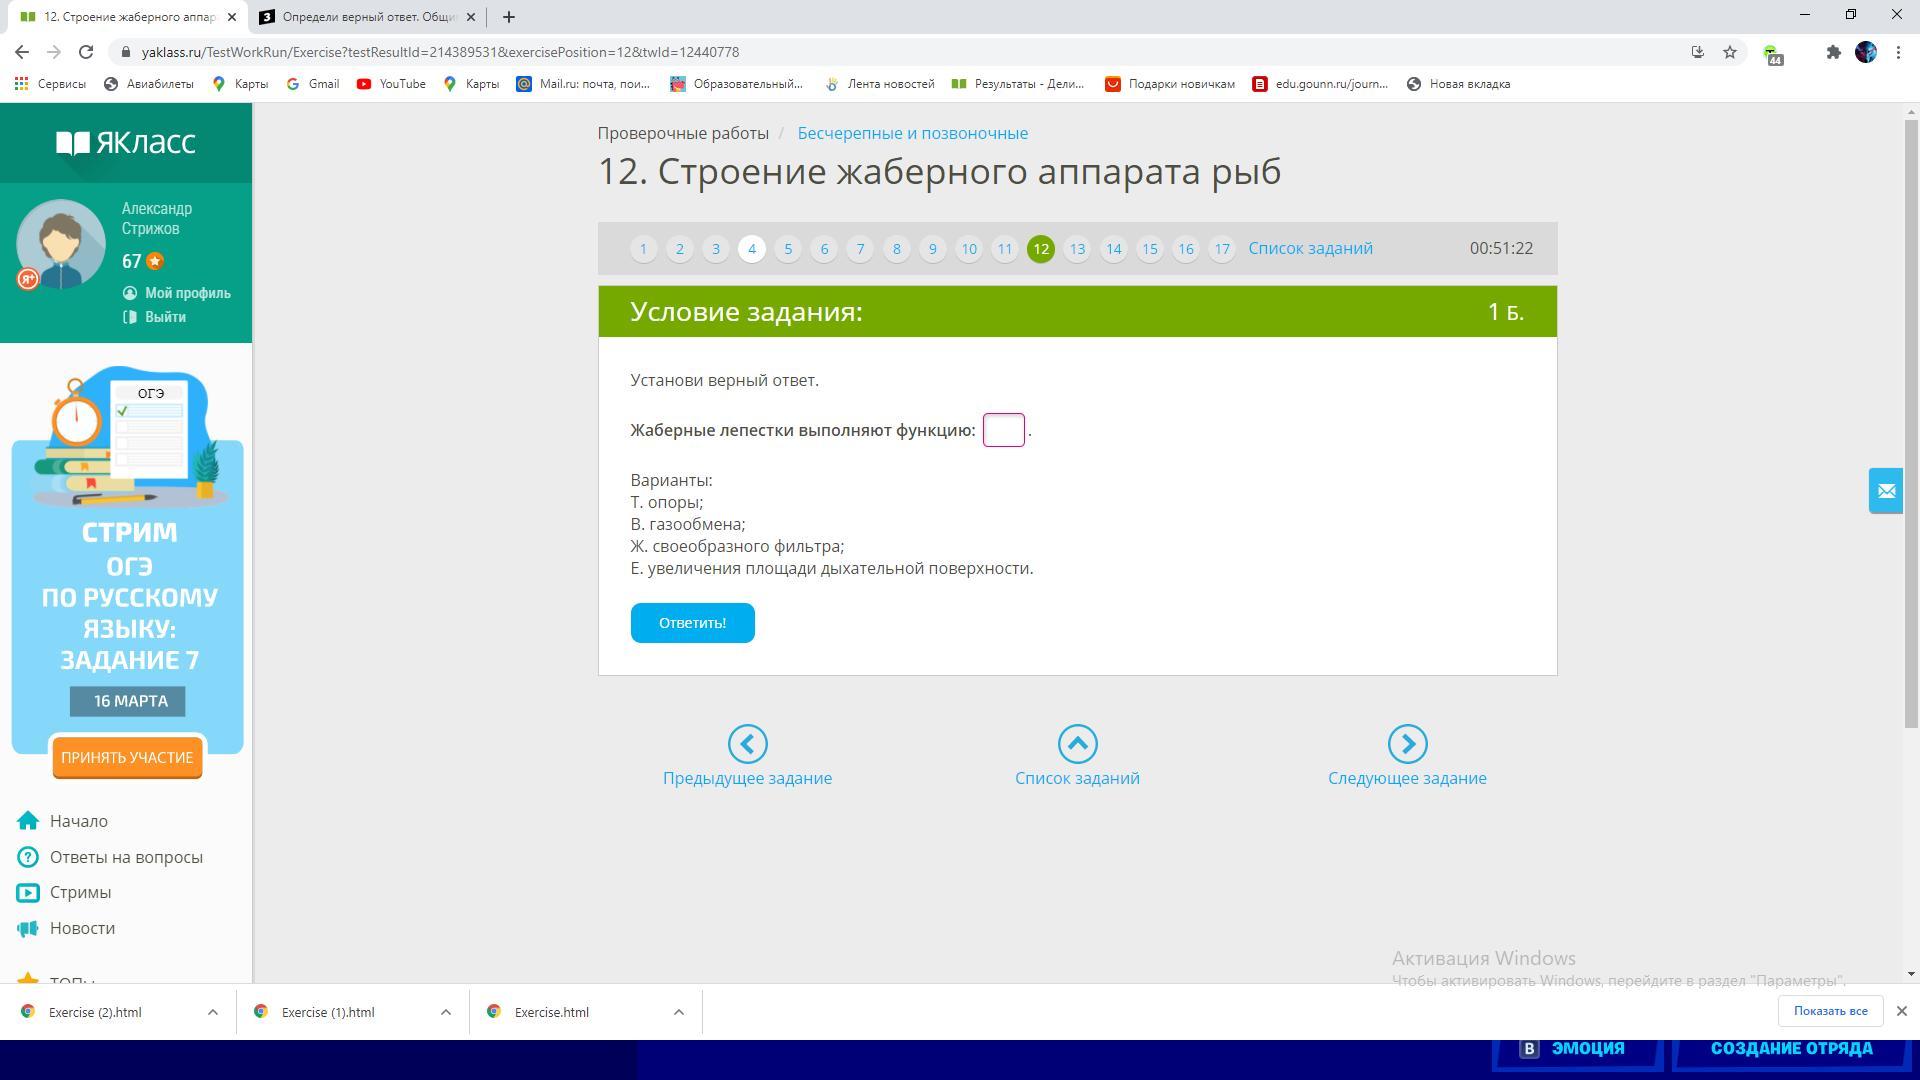Viewport: 1920px width, 1080px height.
Task: Open Exercise.html download chevron menu
Action: pyautogui.click(x=679, y=1012)
